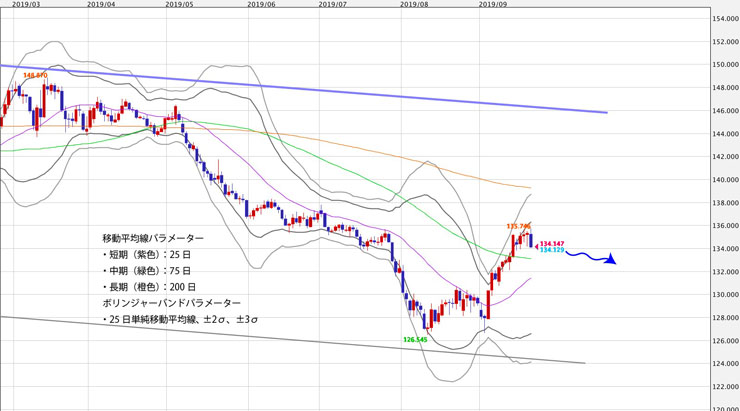
Task: Click the 146.000 price axis label
Action: coord(726,111)
